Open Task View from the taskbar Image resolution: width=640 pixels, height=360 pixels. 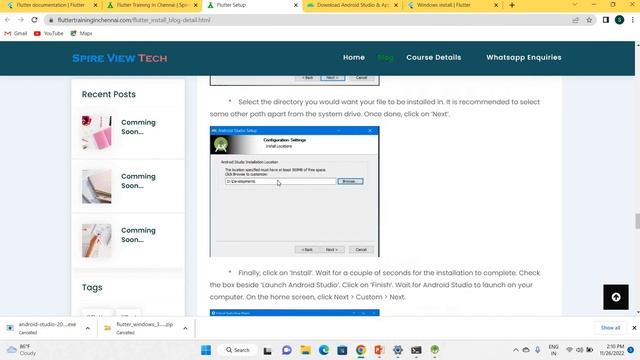click(267, 350)
